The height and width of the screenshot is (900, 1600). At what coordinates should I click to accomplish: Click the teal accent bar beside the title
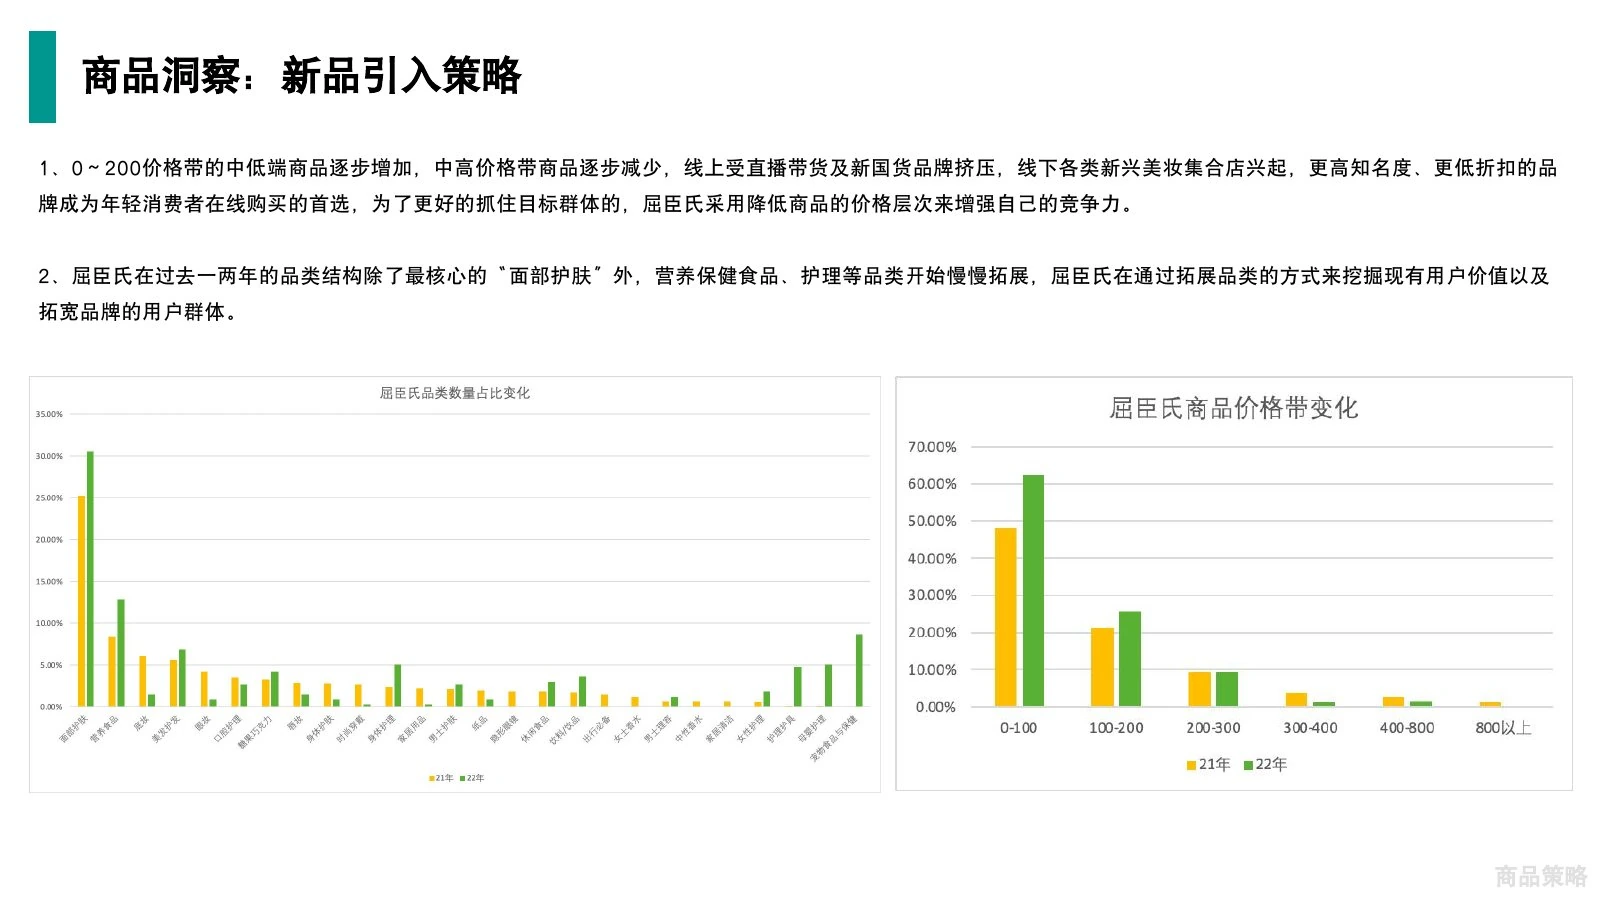pyautogui.click(x=42, y=77)
